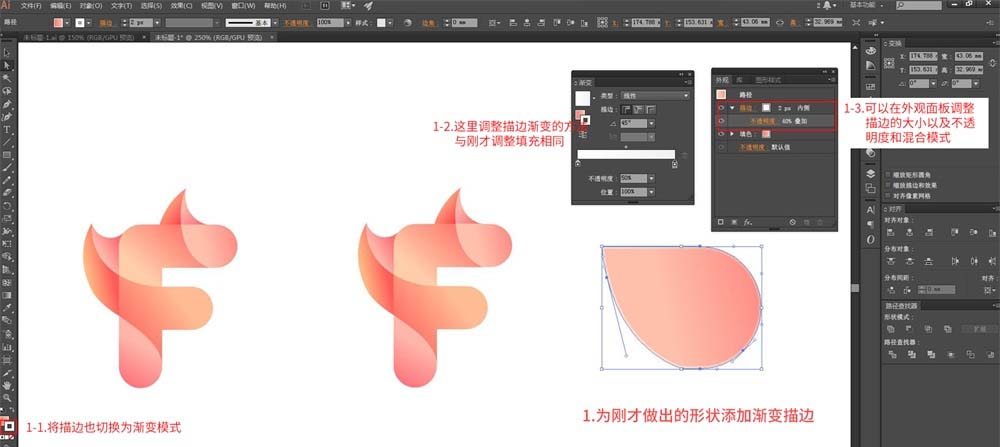Image resolution: width=1000 pixels, height=447 pixels.
Task: Apply Pathfinder Minus Back
Action: tap(989, 354)
